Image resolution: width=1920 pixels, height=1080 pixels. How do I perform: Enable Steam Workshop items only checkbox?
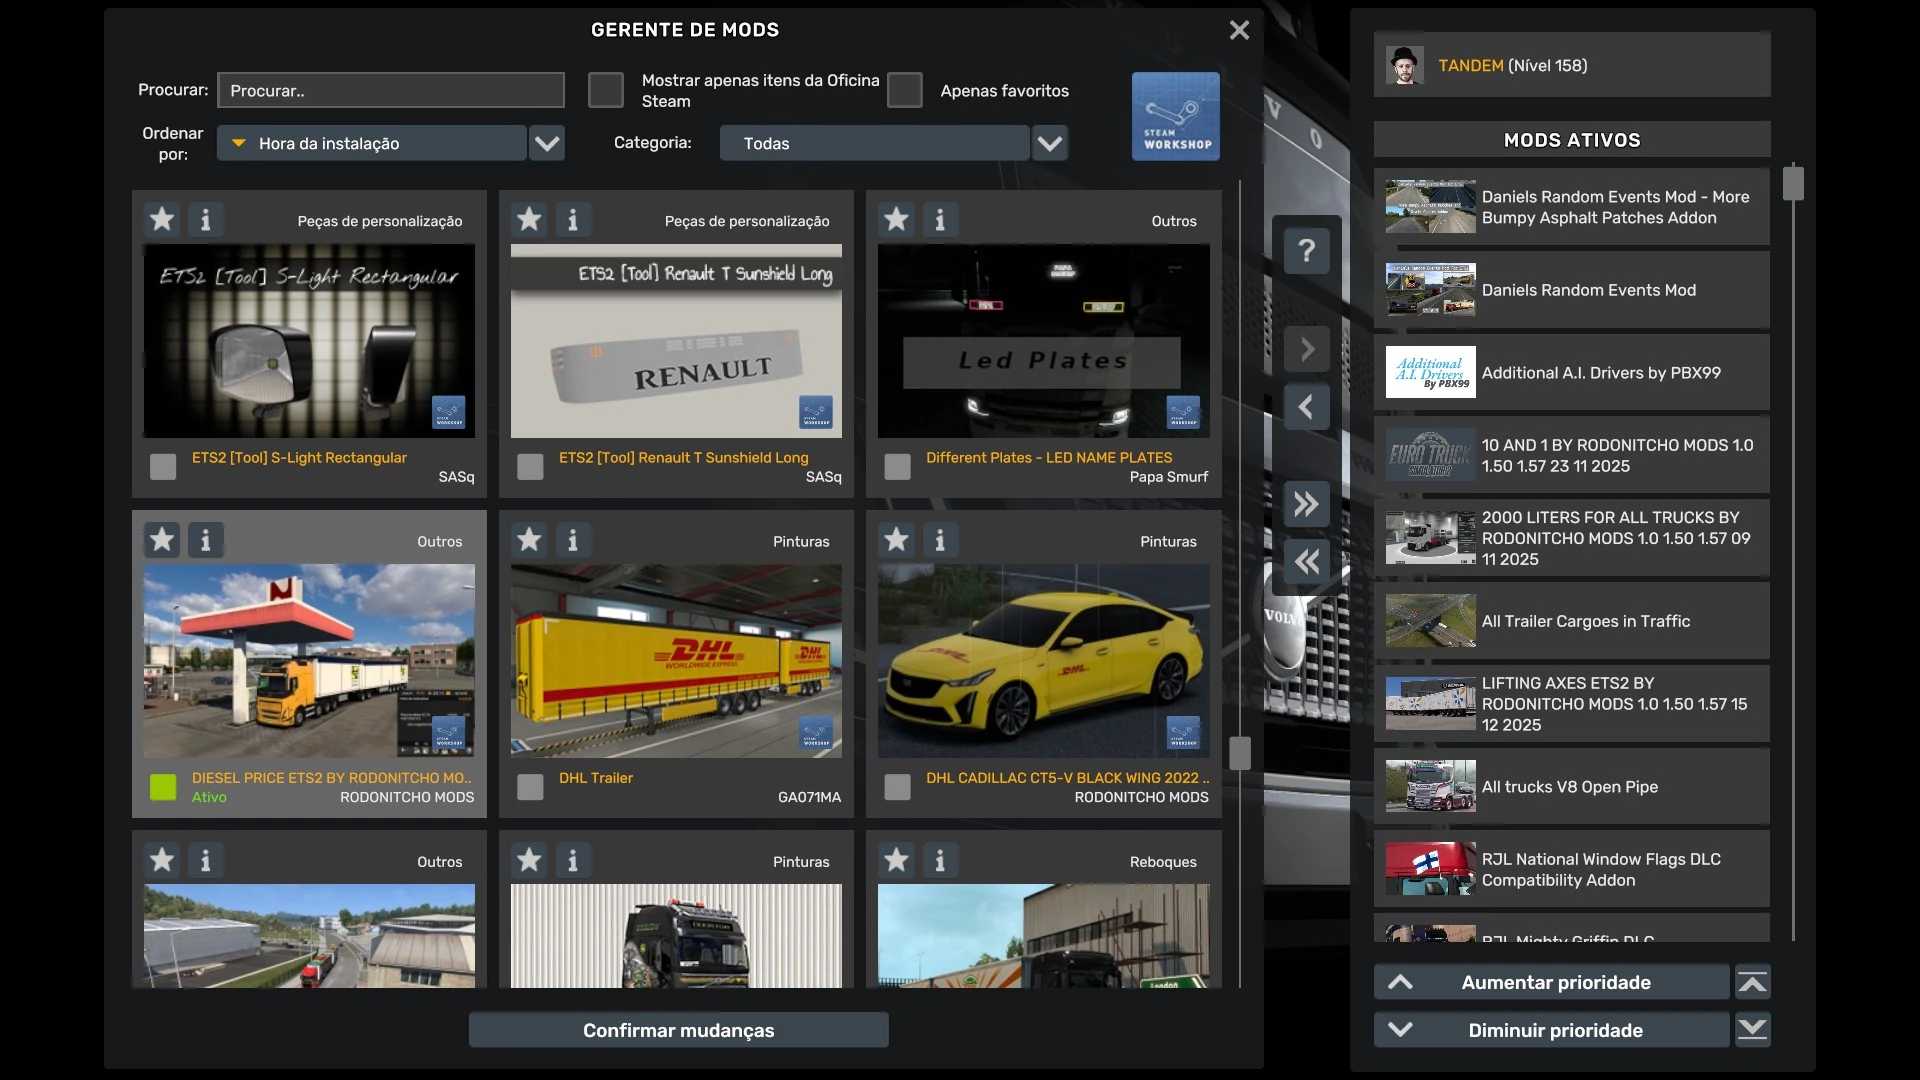pyautogui.click(x=606, y=90)
